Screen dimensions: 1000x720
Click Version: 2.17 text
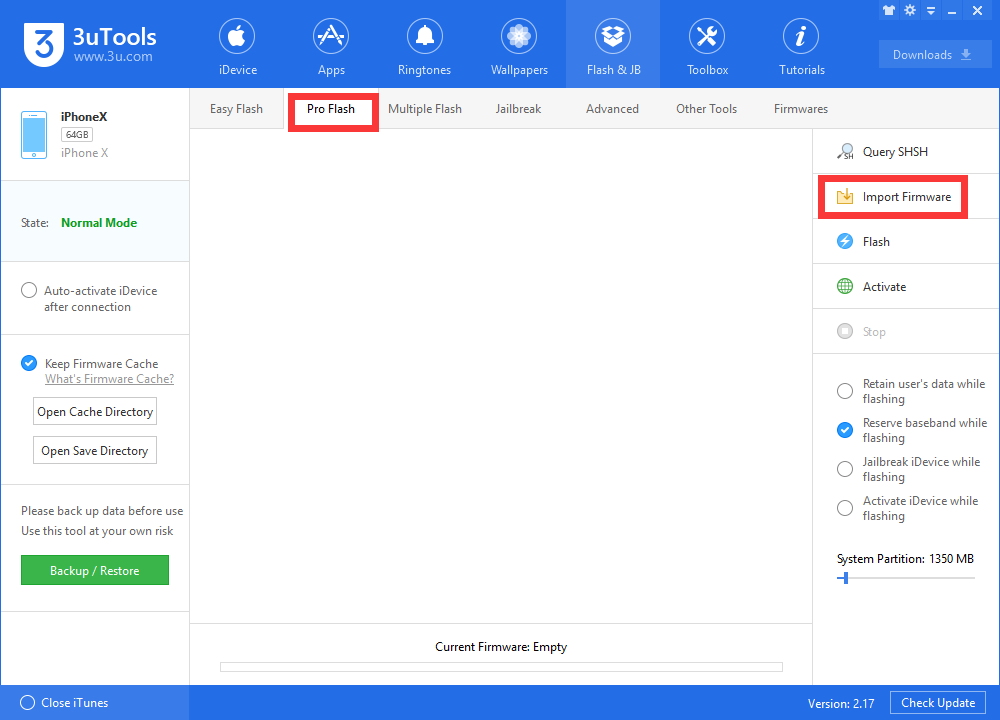841,703
